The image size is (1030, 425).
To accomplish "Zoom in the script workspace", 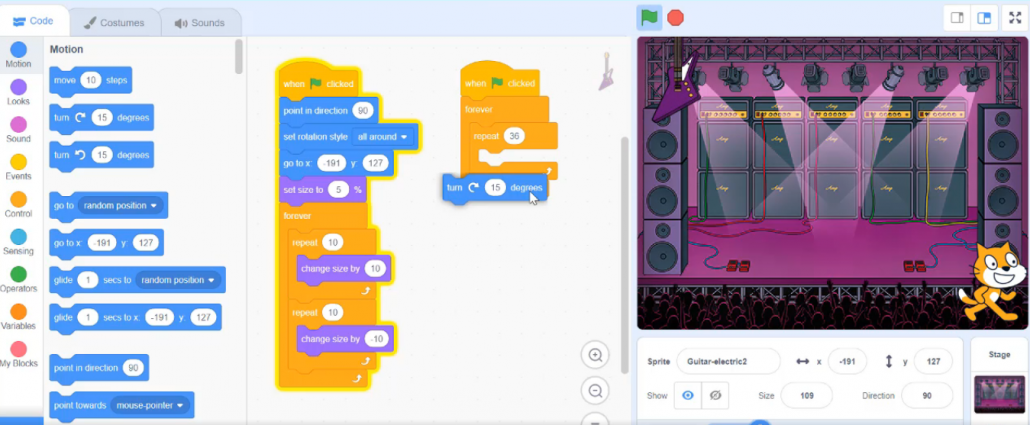I will point(595,355).
